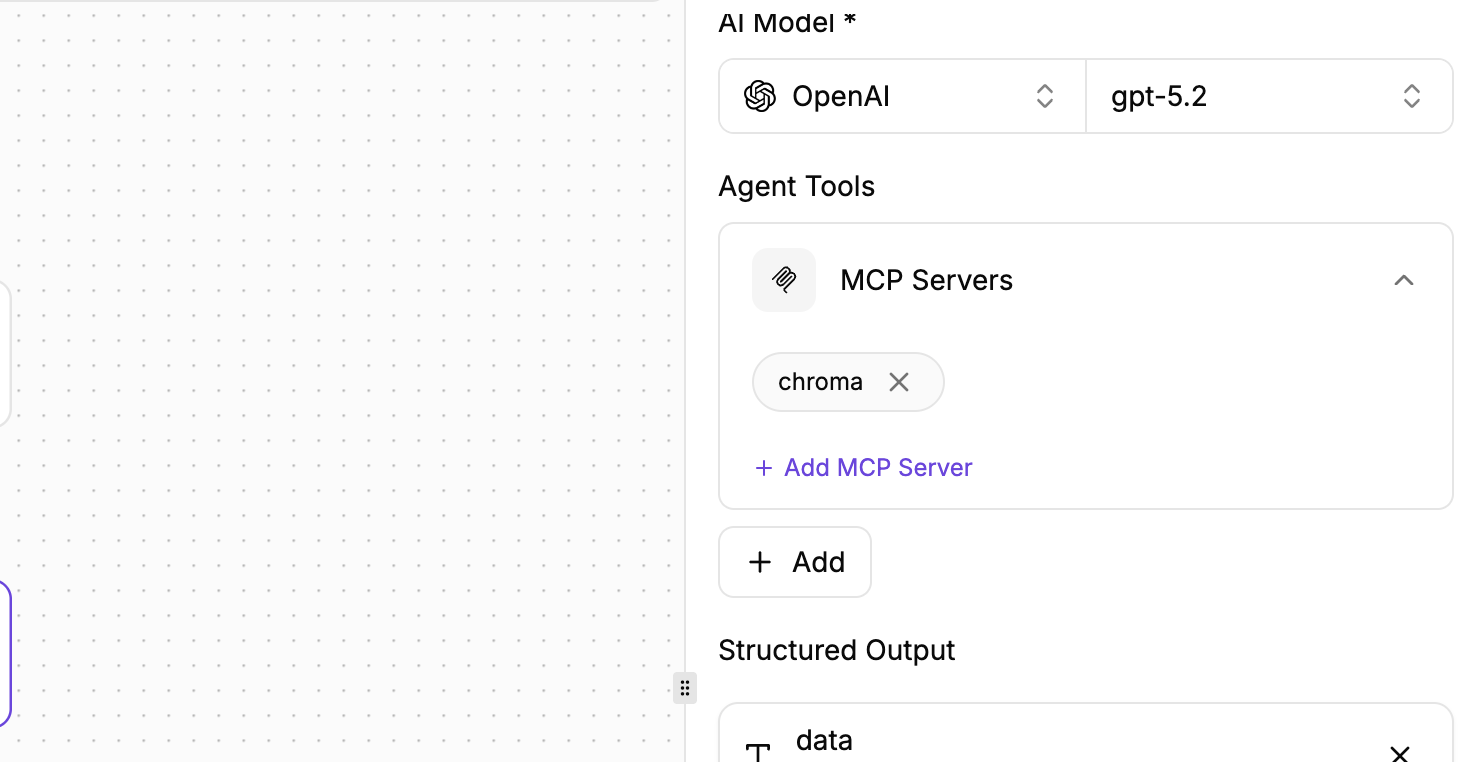The image size is (1460, 762).
Task: Delete the data structured output field
Action: [1400, 753]
